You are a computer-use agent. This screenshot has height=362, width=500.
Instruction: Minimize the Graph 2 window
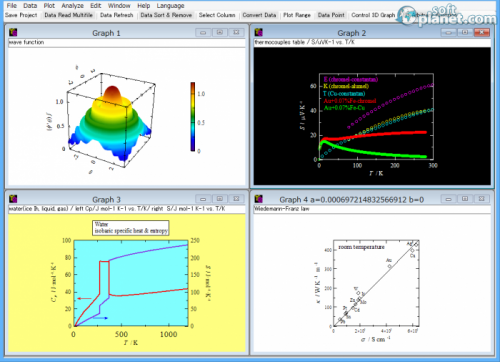pos(448,32)
